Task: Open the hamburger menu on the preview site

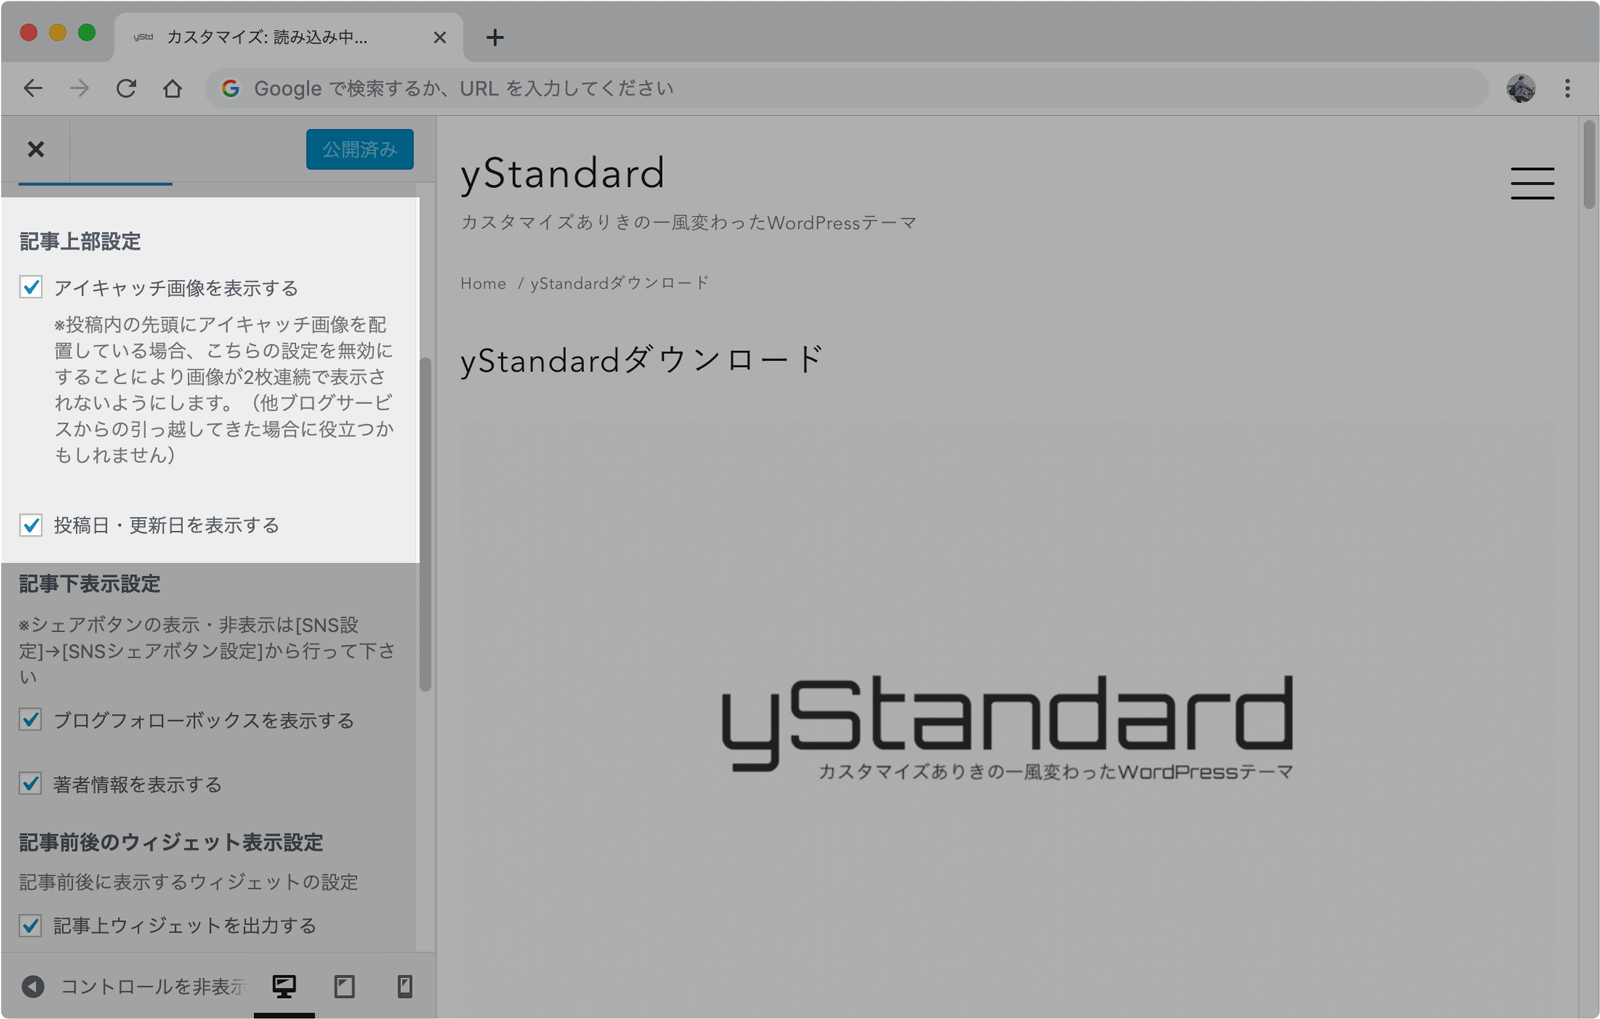Action: click(x=1532, y=183)
